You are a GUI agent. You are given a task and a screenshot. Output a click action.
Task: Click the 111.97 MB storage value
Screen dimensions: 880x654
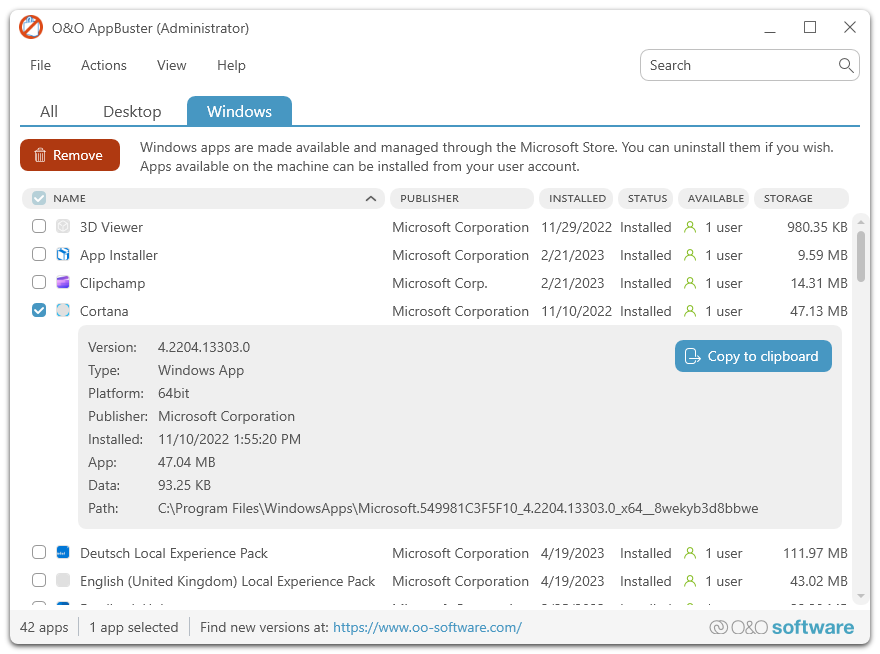coord(815,553)
